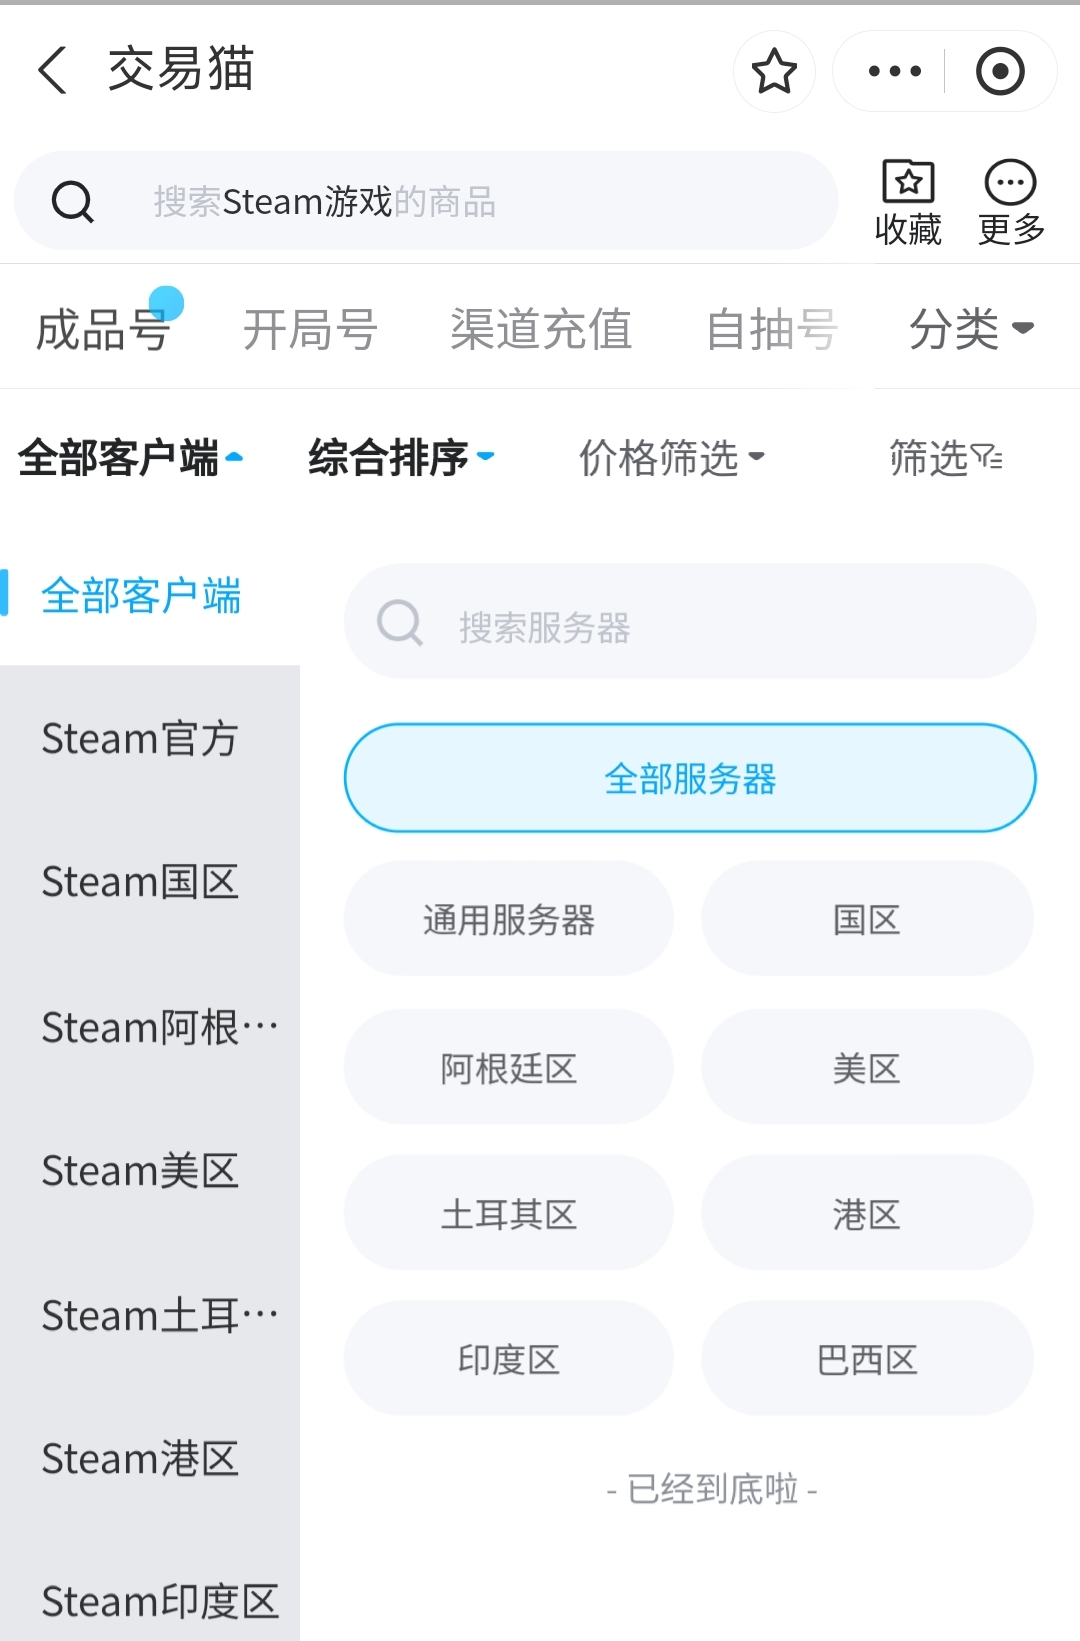The width and height of the screenshot is (1080, 1641).
Task: Select the 全部服务器 option
Action: click(x=690, y=778)
